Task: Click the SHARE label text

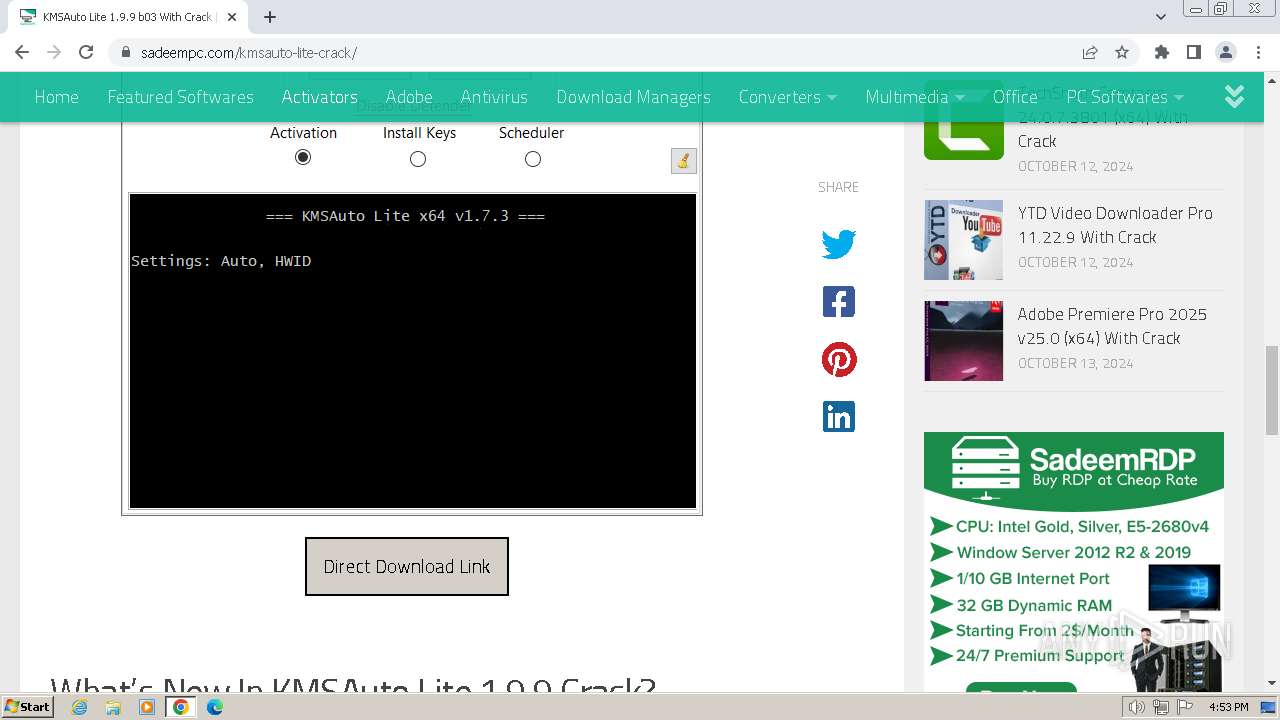Action: point(838,187)
